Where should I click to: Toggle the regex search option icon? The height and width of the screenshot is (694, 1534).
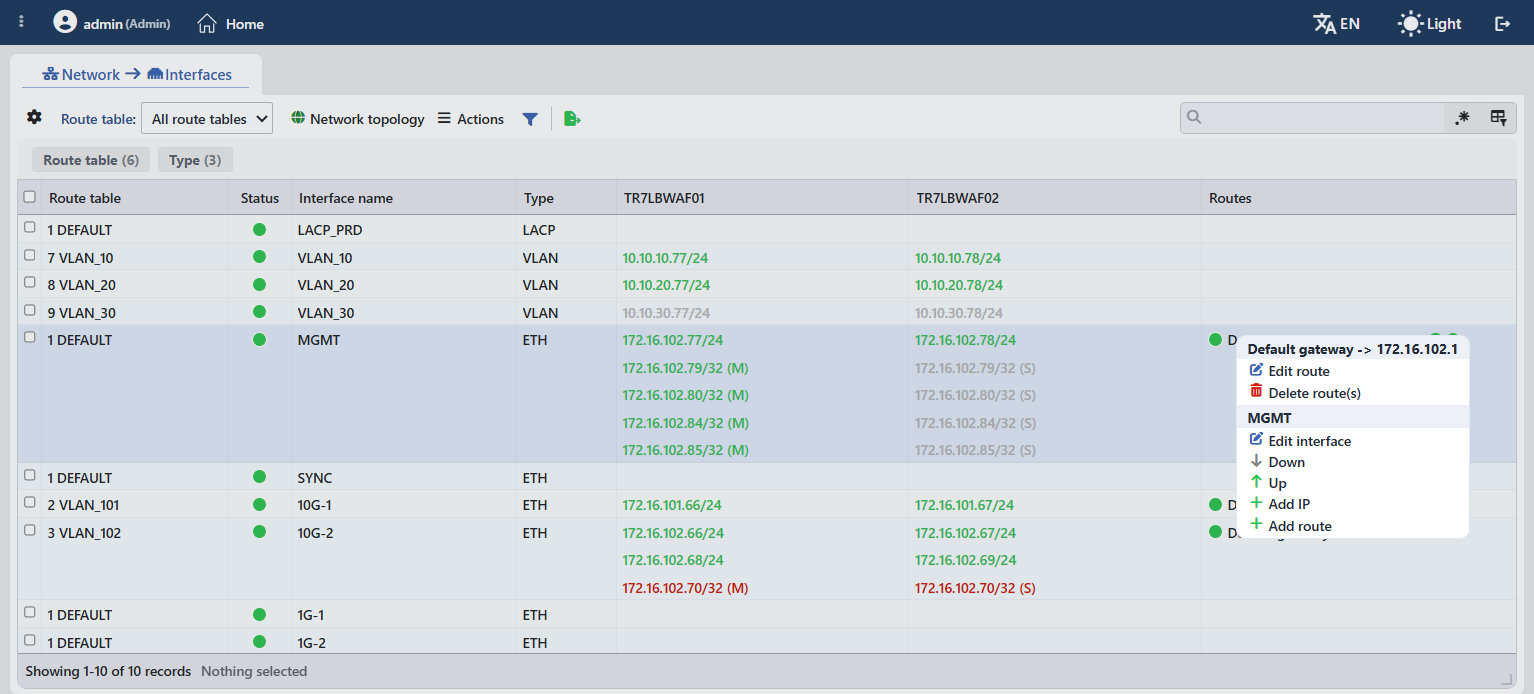click(x=1462, y=118)
